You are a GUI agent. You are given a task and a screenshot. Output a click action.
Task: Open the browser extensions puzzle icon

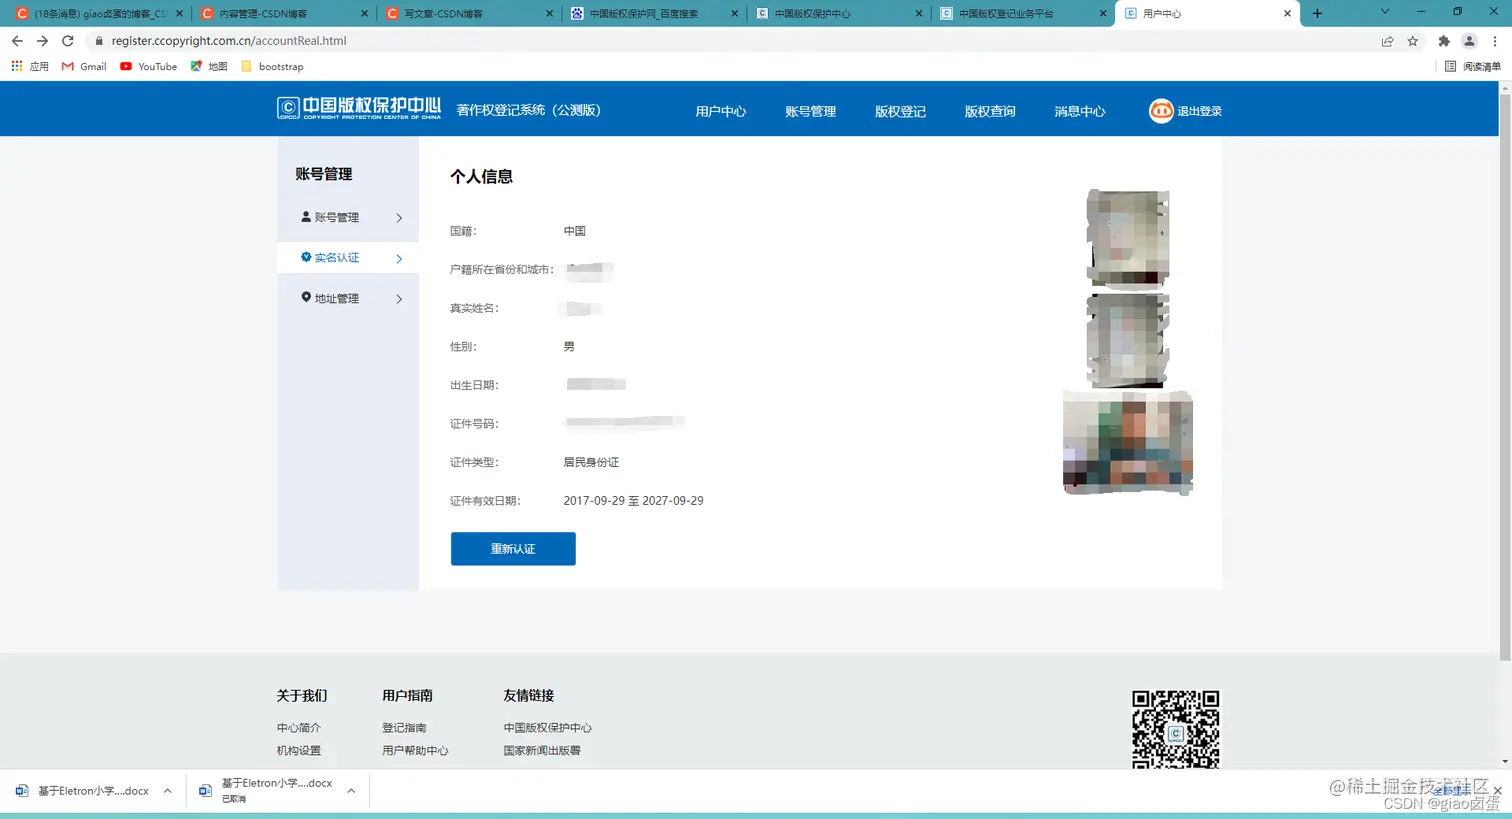click(1442, 42)
